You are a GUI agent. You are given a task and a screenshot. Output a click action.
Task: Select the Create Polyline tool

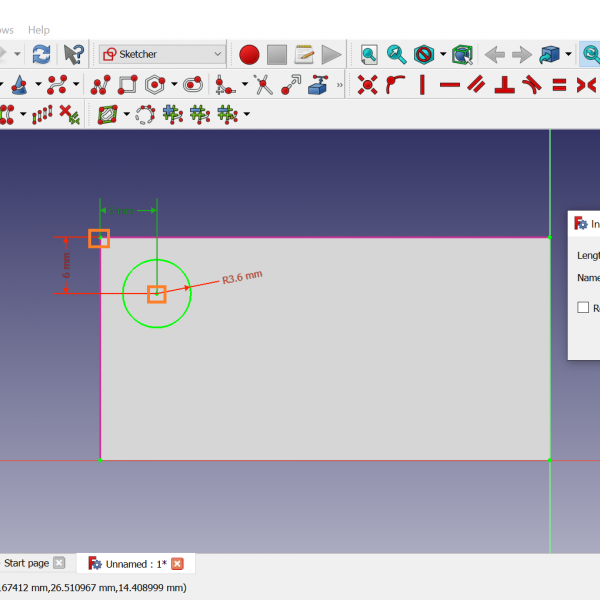[x=101, y=85]
